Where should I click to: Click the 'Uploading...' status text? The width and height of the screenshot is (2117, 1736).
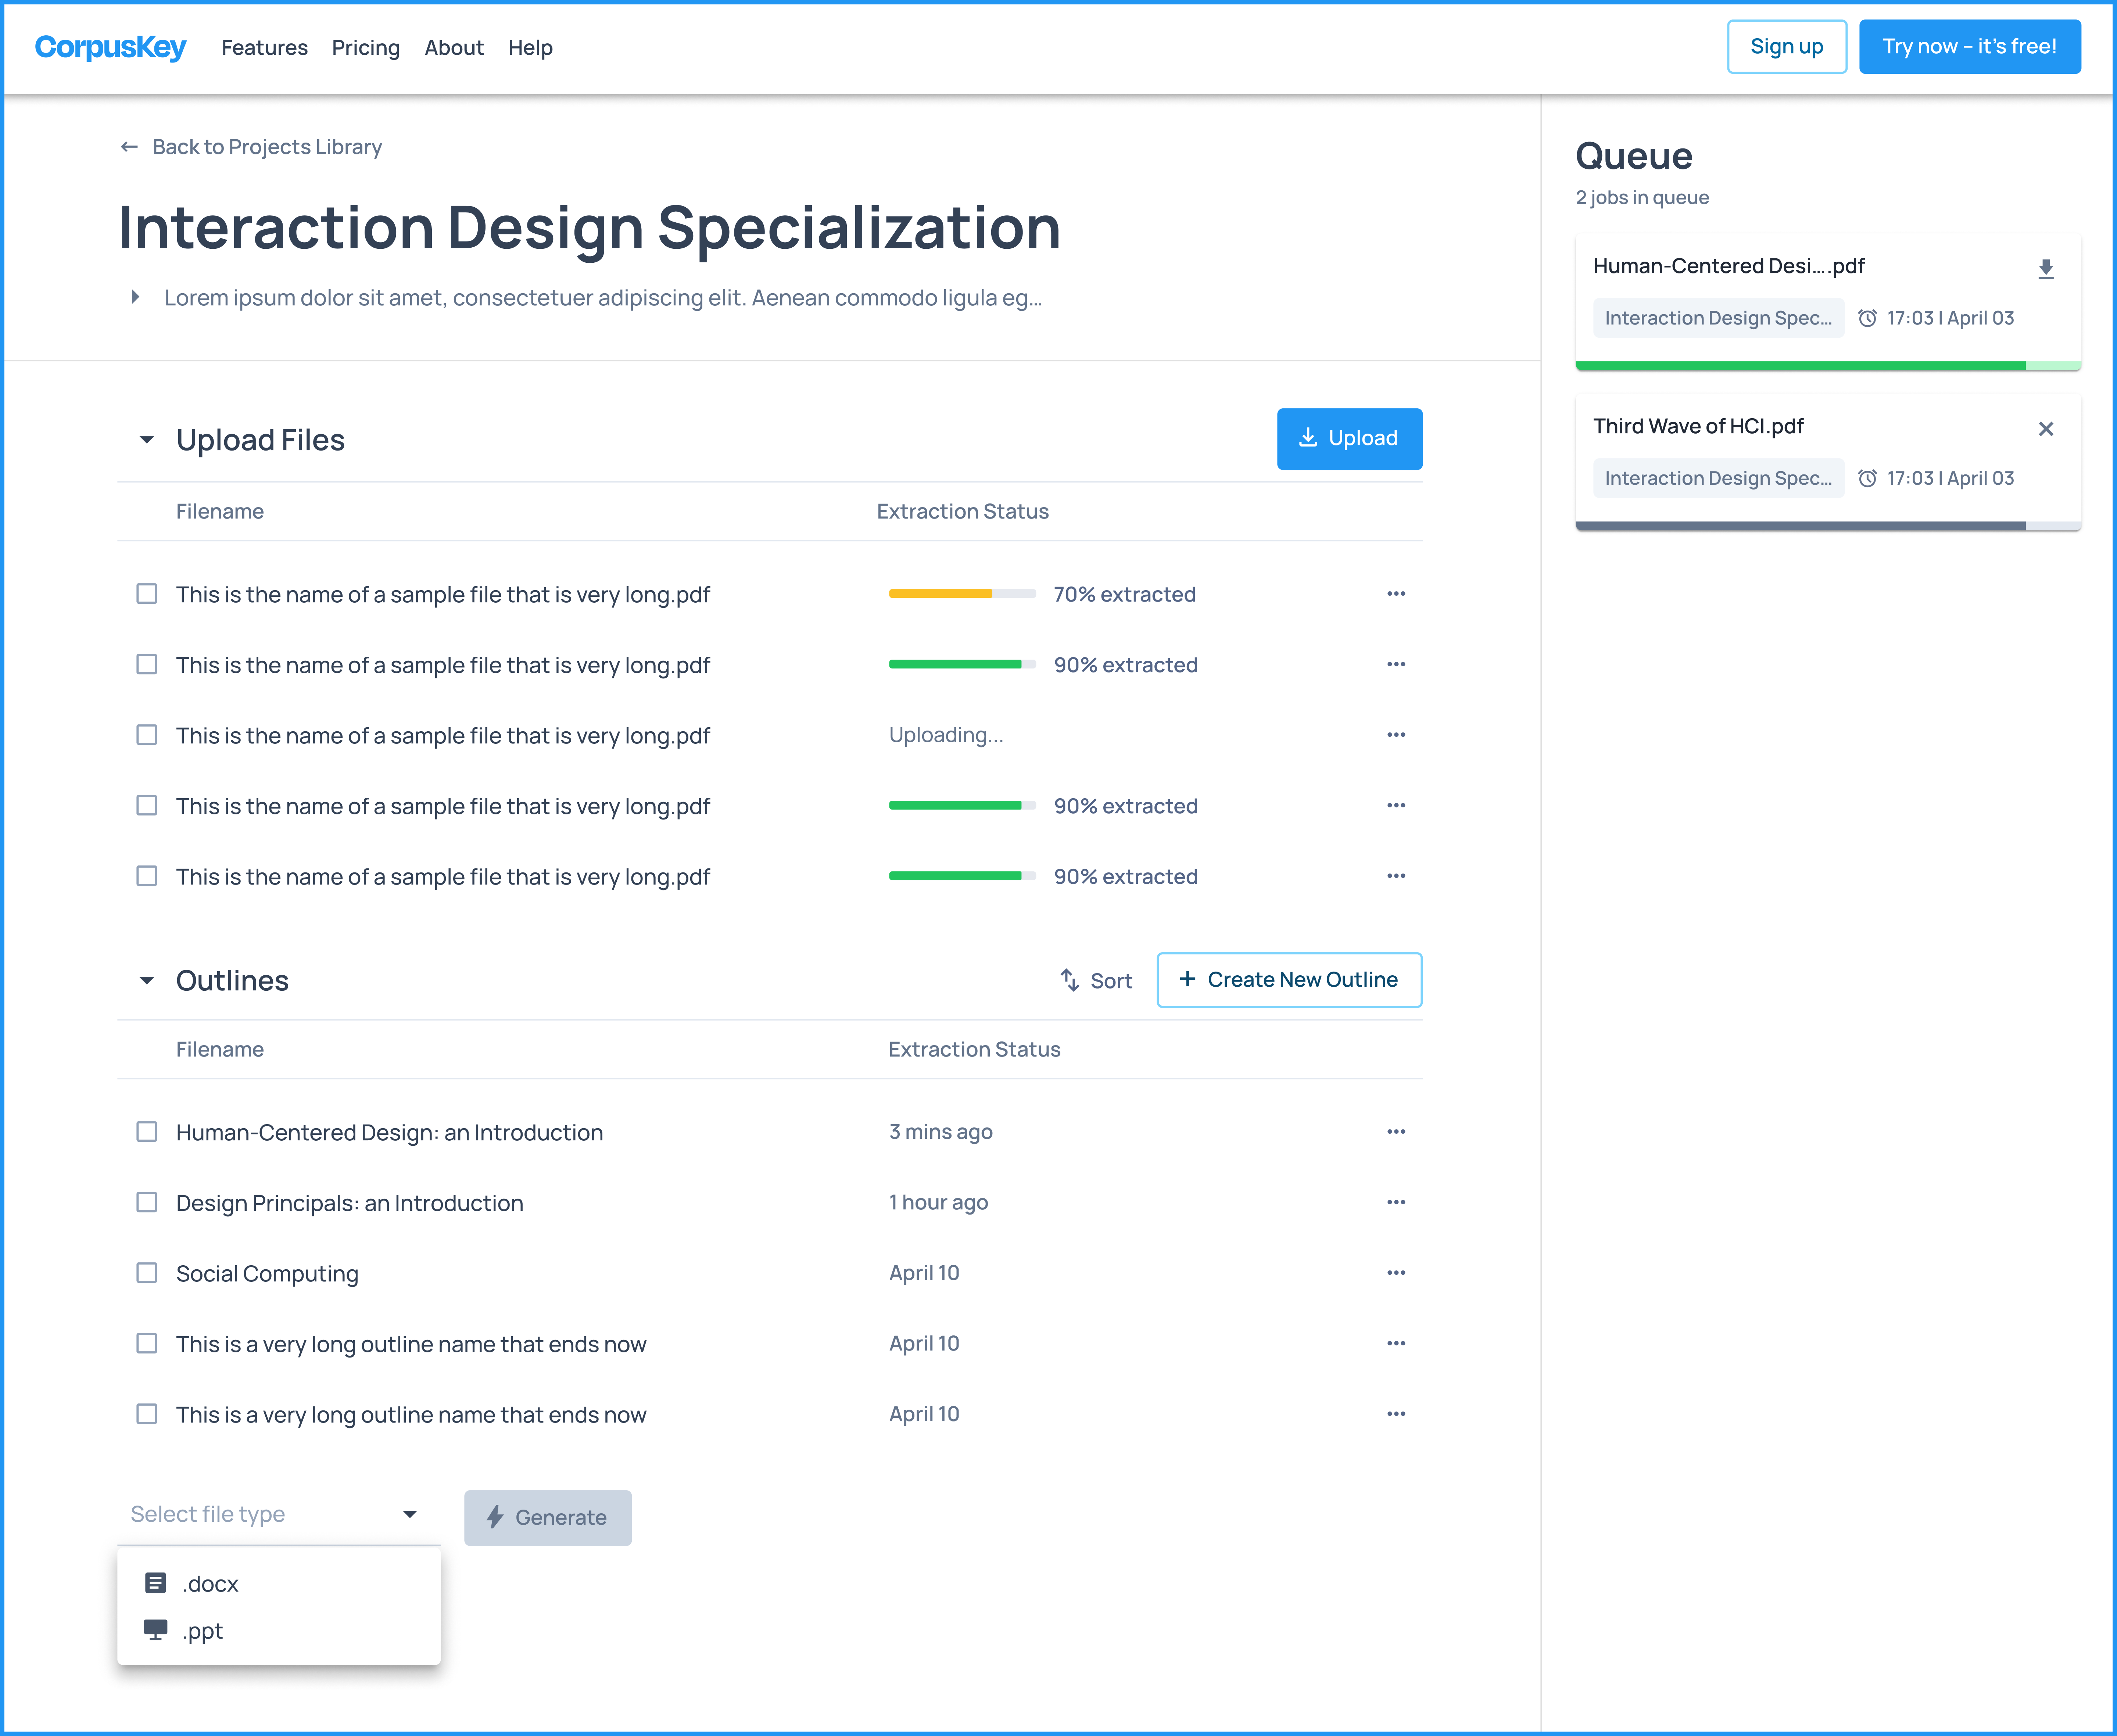tap(946, 735)
